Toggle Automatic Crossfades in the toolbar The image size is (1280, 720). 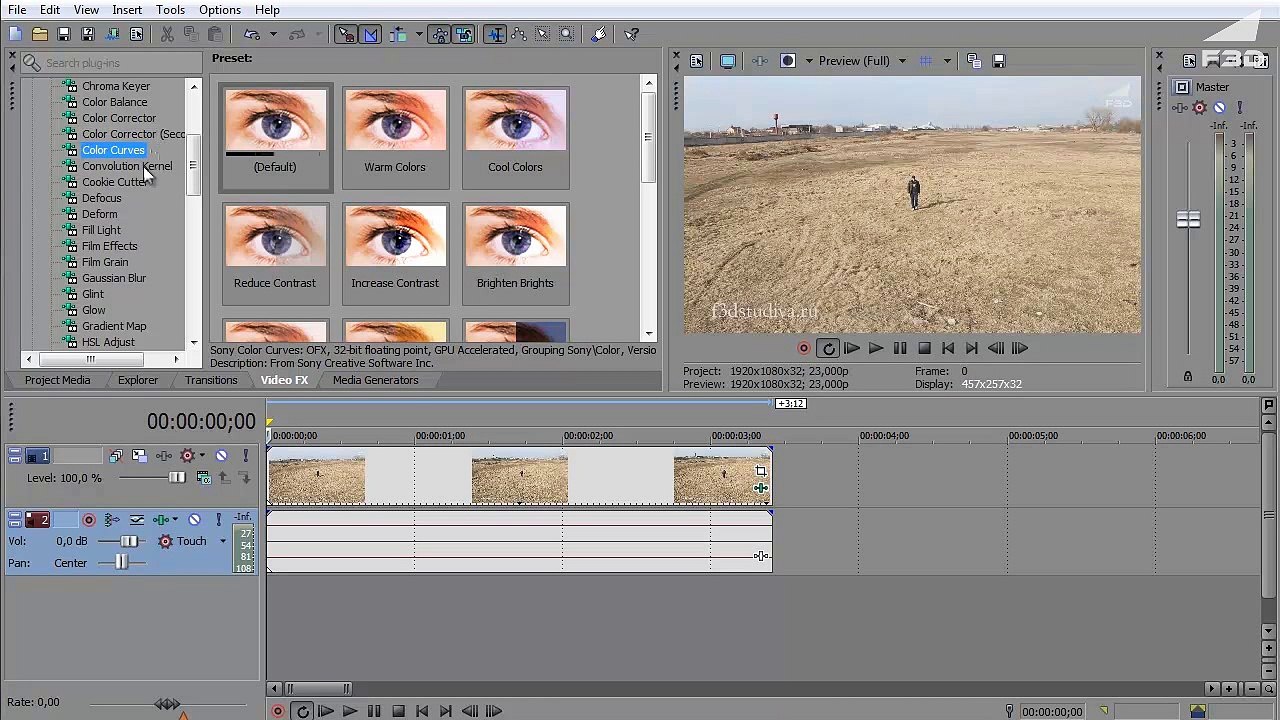[370, 34]
